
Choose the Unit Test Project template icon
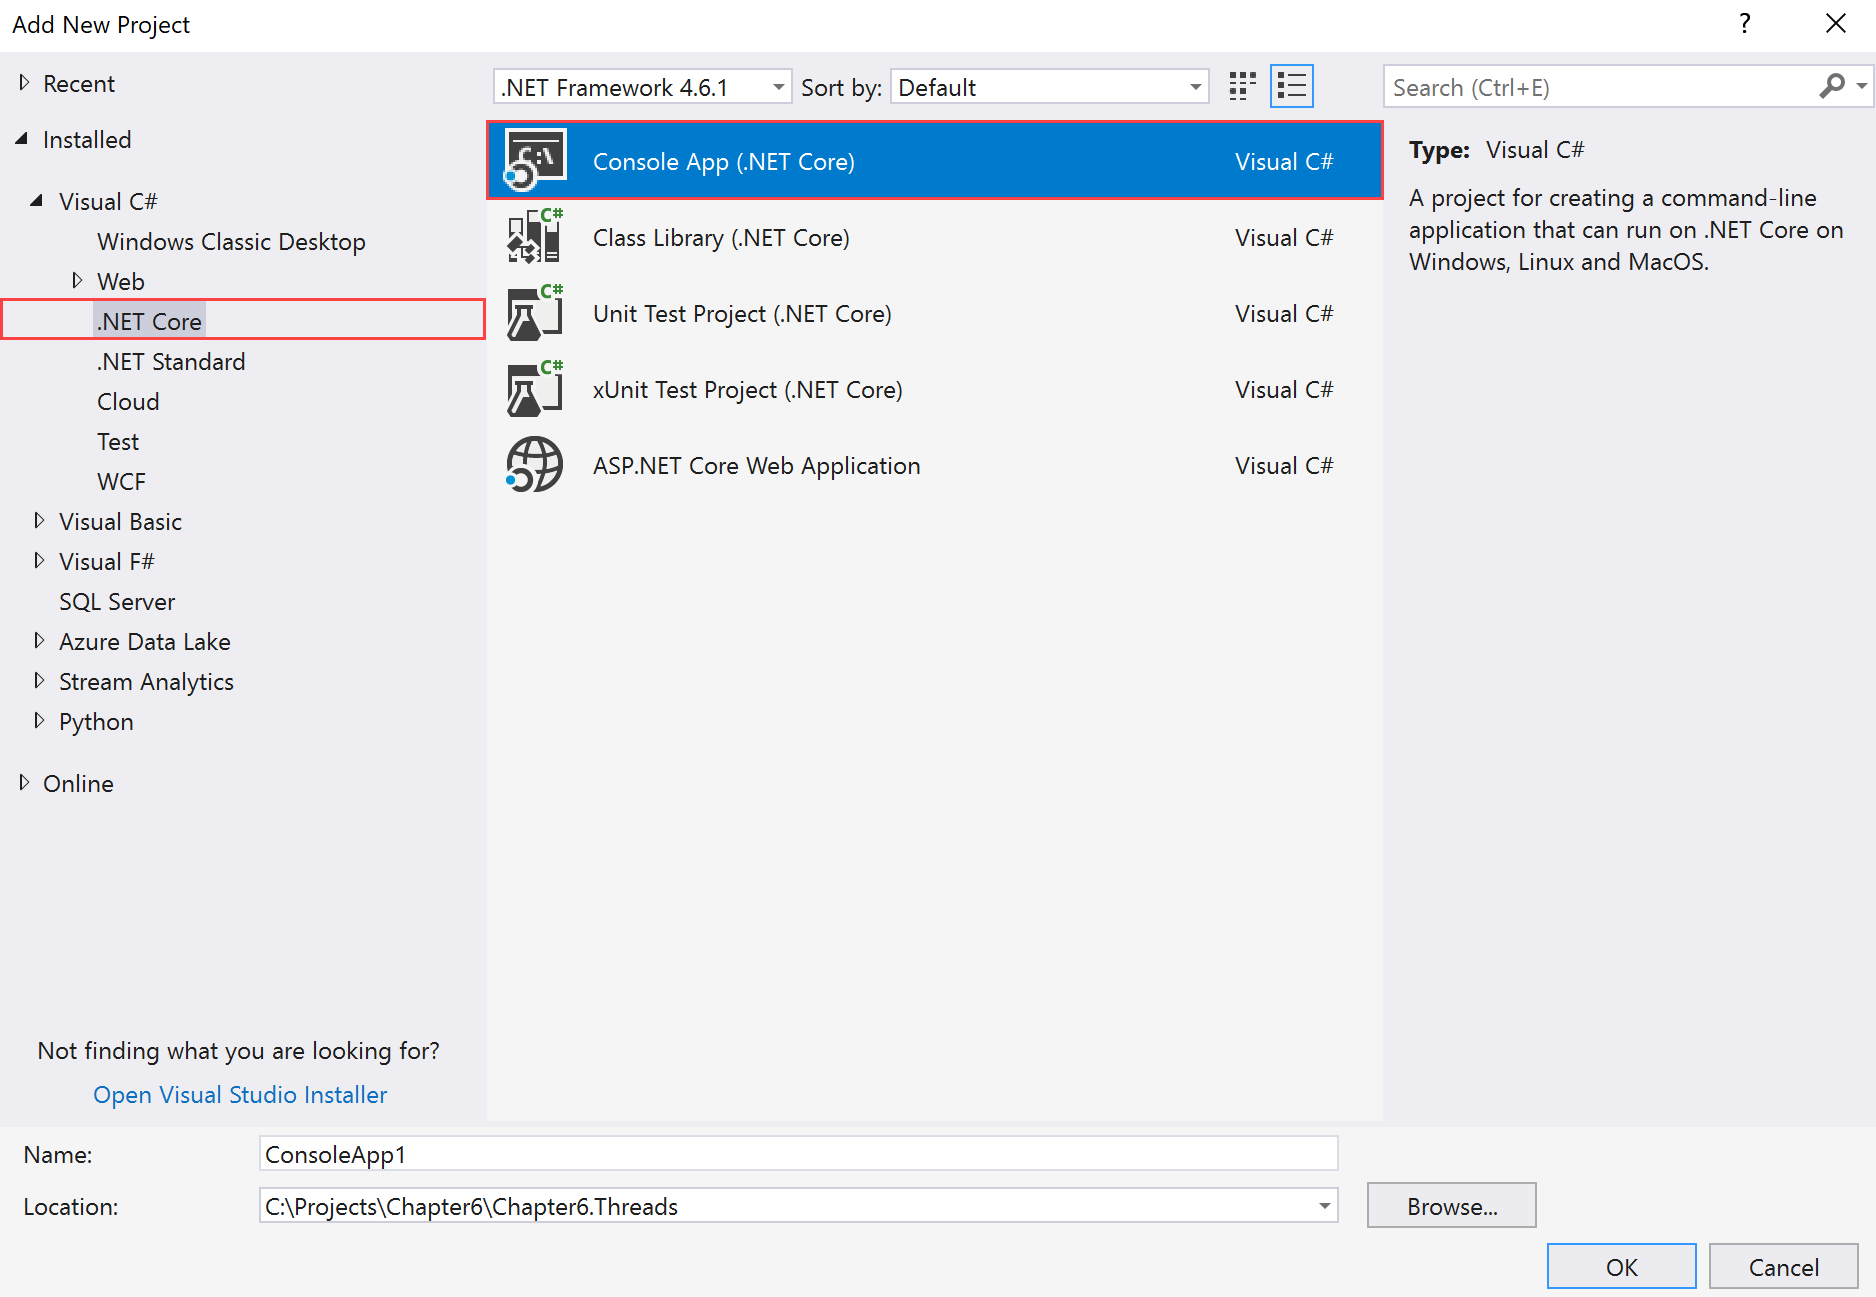535,313
